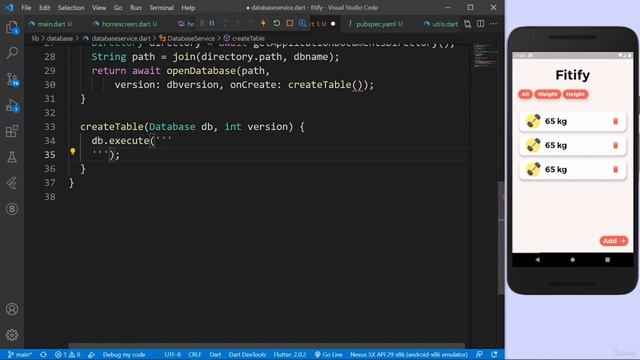Select the All filter chip in Fitify
The width and height of the screenshot is (640, 360).
tap(525, 94)
